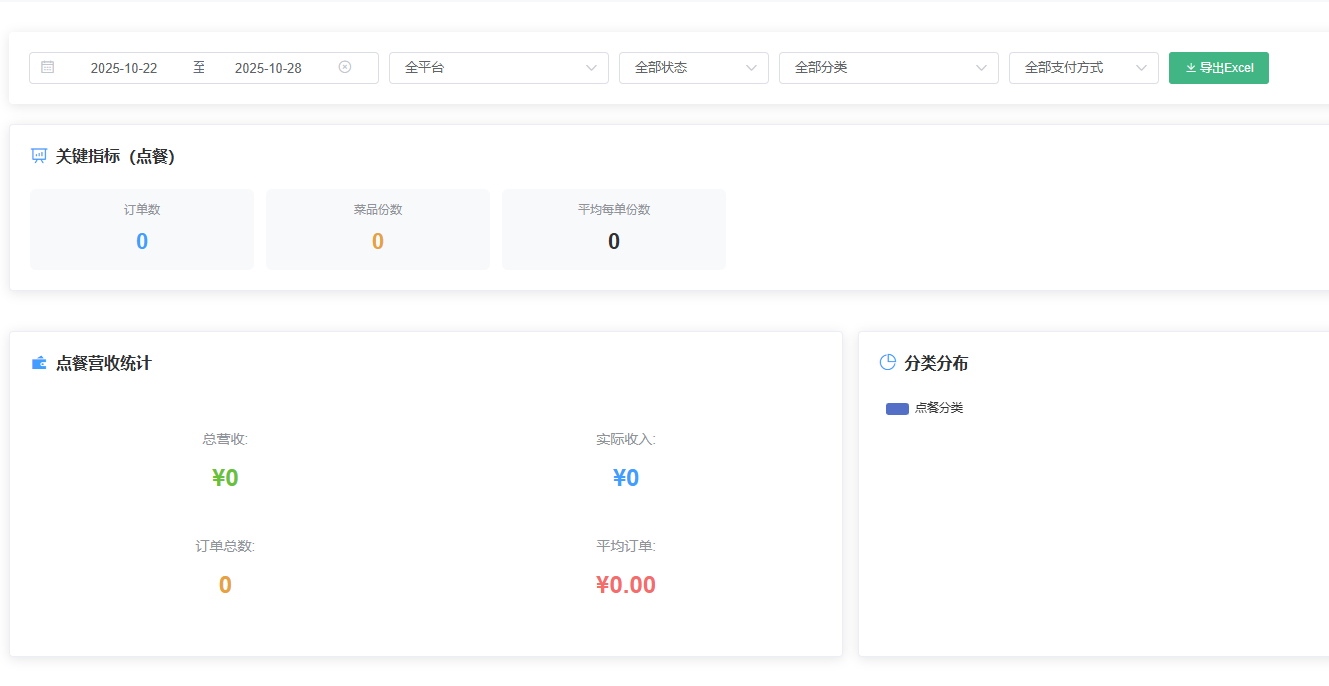Select the 订单数 metric card
Screen dimensions: 1329x686
(x=142, y=229)
